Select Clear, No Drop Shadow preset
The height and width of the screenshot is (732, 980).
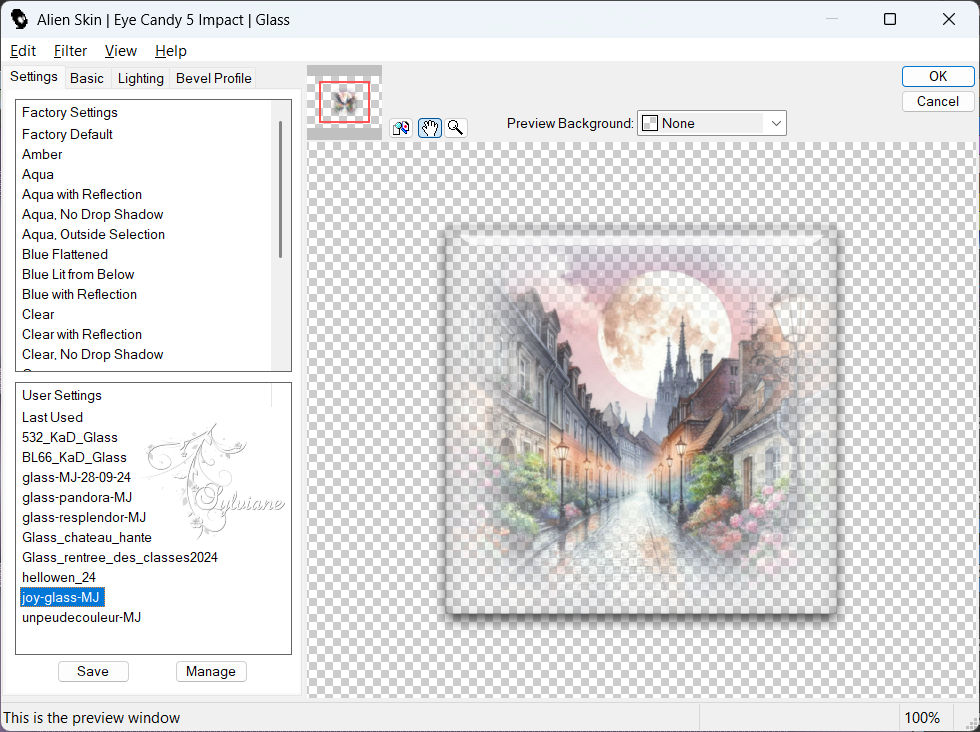click(92, 354)
